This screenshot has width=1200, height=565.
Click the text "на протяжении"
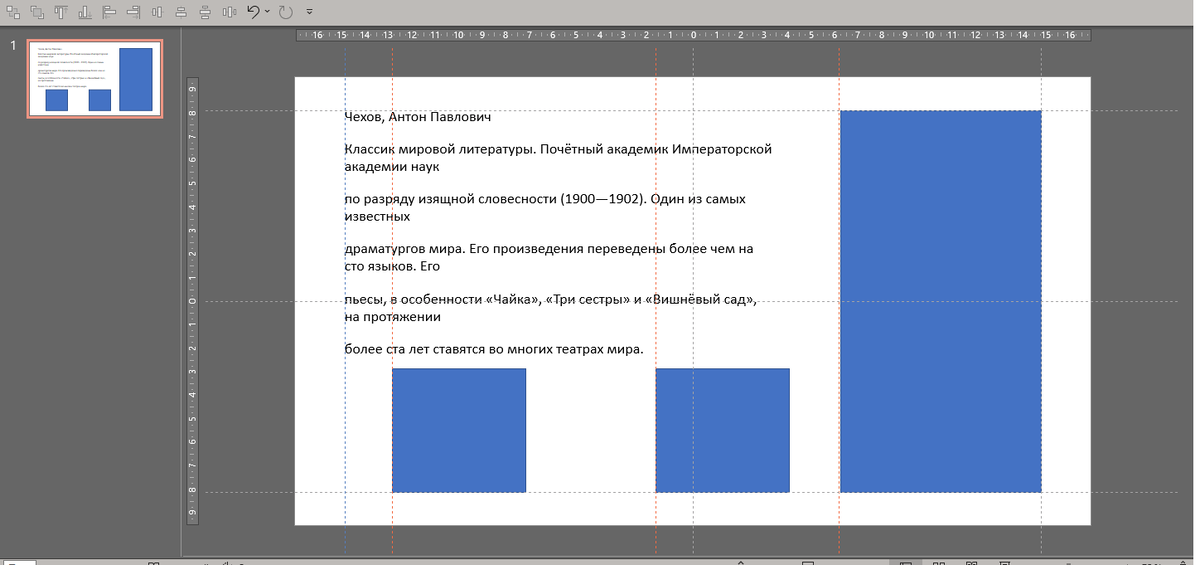[392, 317]
